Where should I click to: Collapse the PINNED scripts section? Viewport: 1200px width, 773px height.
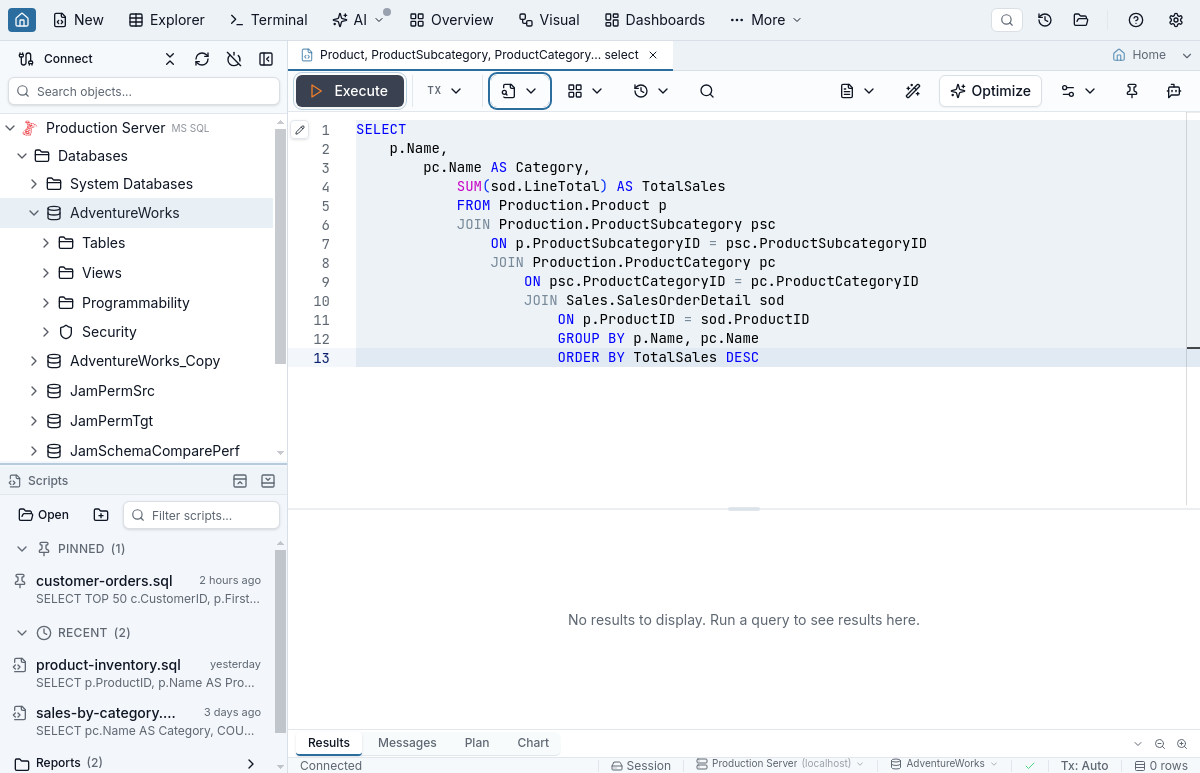click(x=22, y=549)
